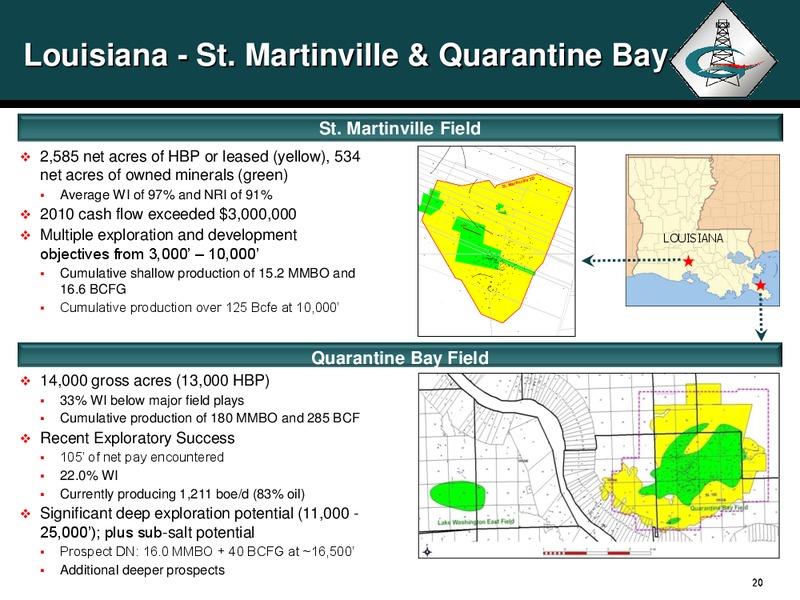Screen dimensions: 800x600
Task: Click the company oil derrick logo
Action: click(723, 51)
